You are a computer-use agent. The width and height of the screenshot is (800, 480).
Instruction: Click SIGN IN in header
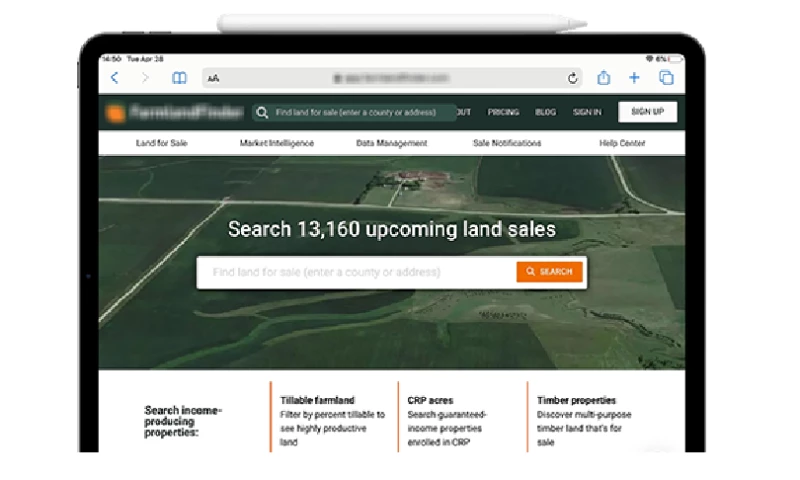pos(587,112)
